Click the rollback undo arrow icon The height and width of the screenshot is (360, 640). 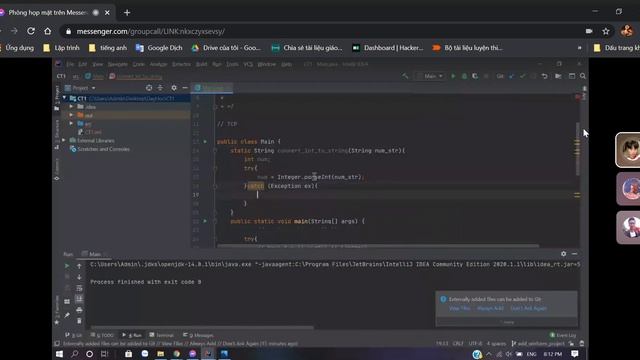544,76
